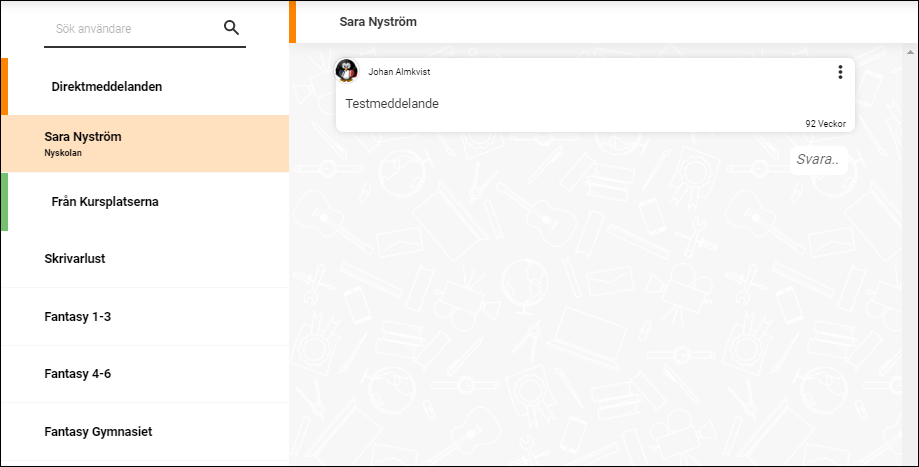
Task: Click the Johan Almkvist sender name
Action: tap(399, 72)
